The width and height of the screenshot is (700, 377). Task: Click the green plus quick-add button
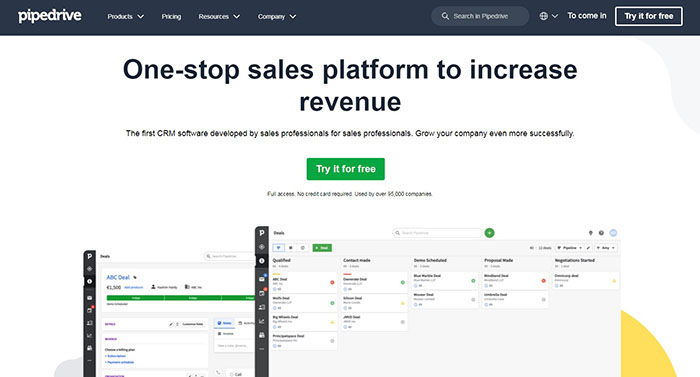(x=489, y=233)
